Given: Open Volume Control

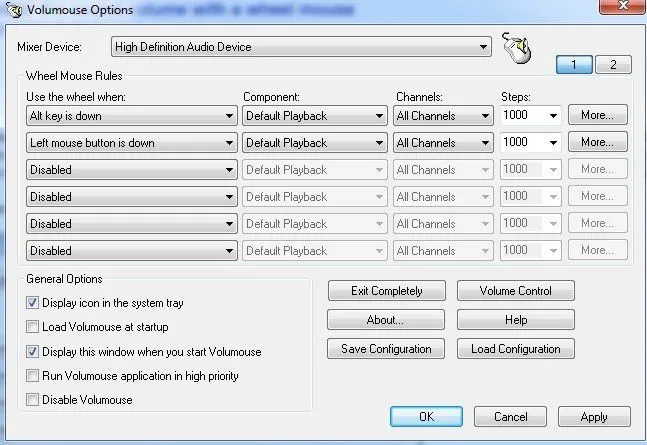Looking at the screenshot, I should [516, 291].
